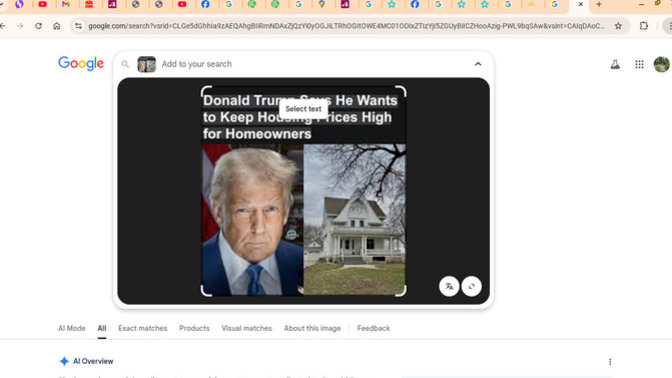Click the Feedback link
This screenshot has width=672, height=378.
[373, 328]
